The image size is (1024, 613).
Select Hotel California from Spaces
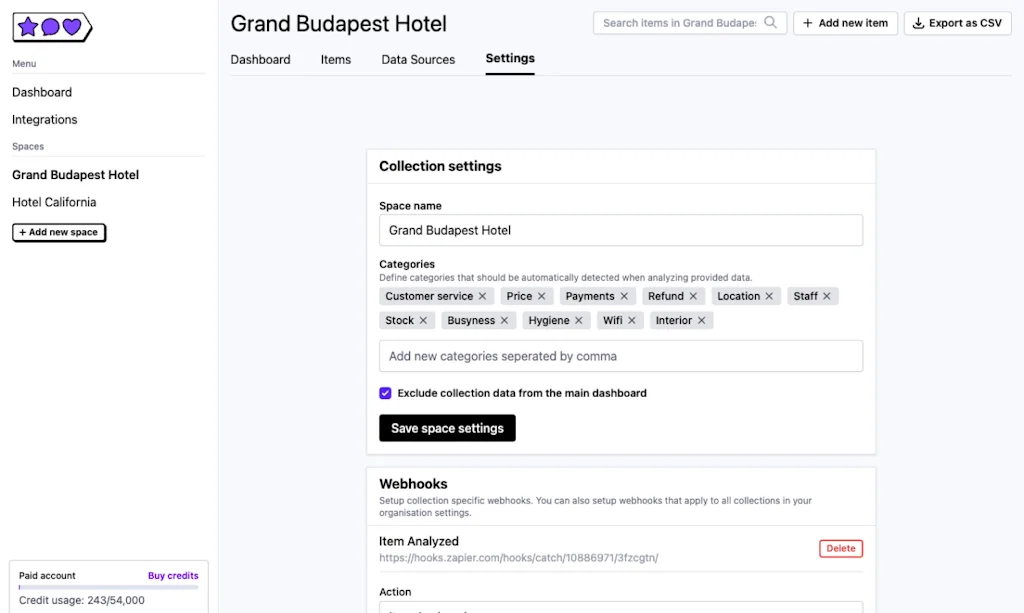click(x=54, y=202)
